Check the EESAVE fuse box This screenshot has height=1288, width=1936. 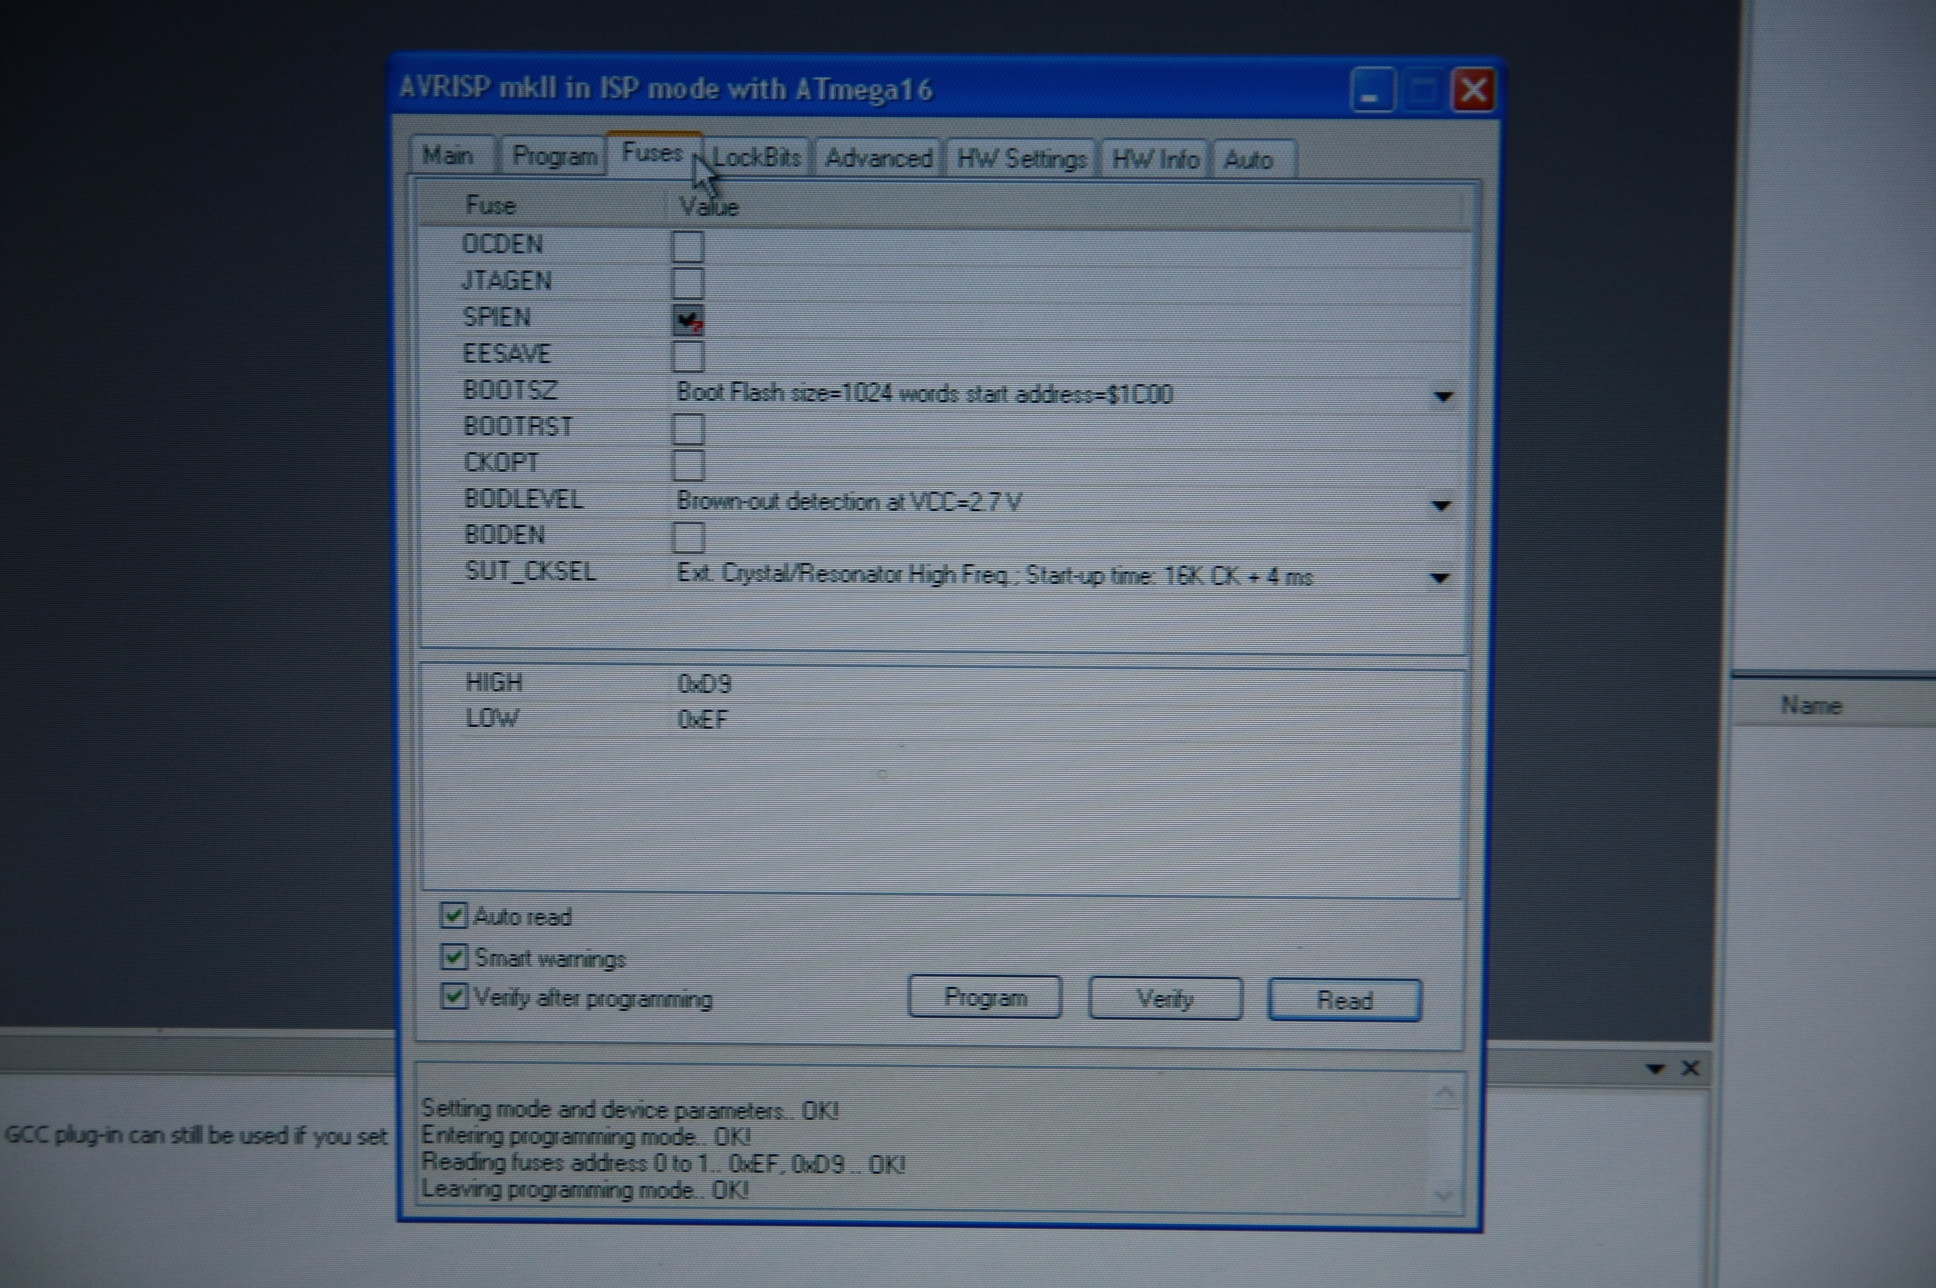[x=687, y=356]
